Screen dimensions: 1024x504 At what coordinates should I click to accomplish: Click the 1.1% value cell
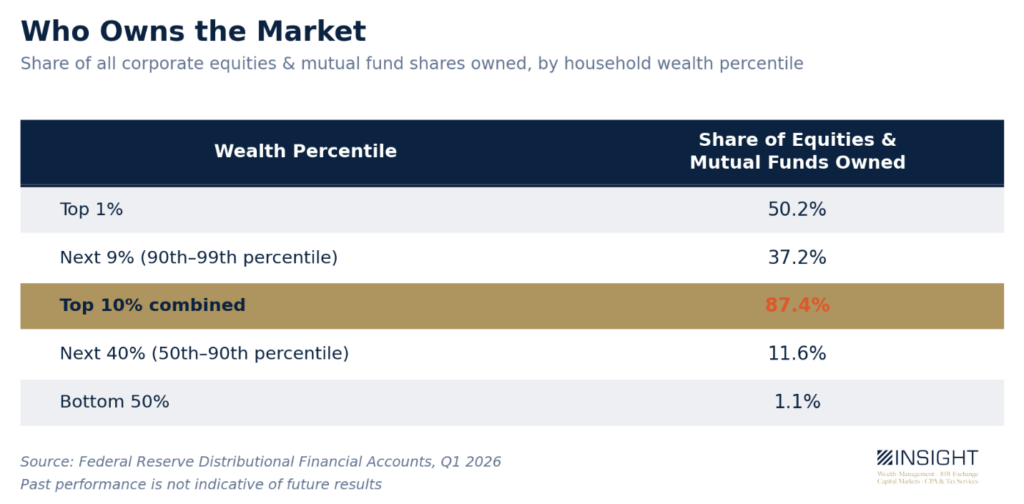[x=797, y=402]
